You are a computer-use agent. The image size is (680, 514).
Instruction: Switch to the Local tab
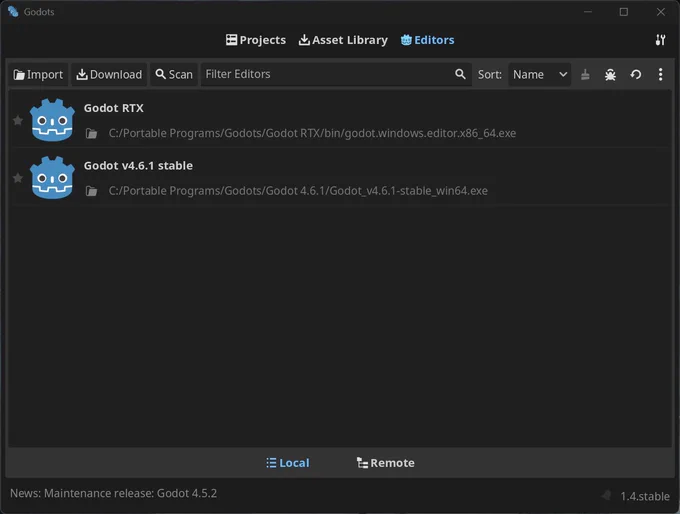pyautogui.click(x=288, y=463)
